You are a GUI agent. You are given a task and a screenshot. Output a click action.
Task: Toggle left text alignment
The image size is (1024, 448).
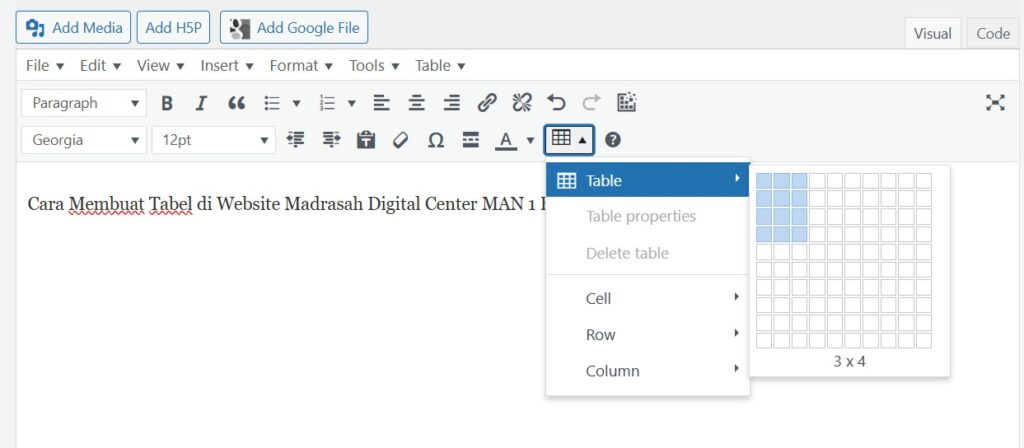click(x=381, y=103)
